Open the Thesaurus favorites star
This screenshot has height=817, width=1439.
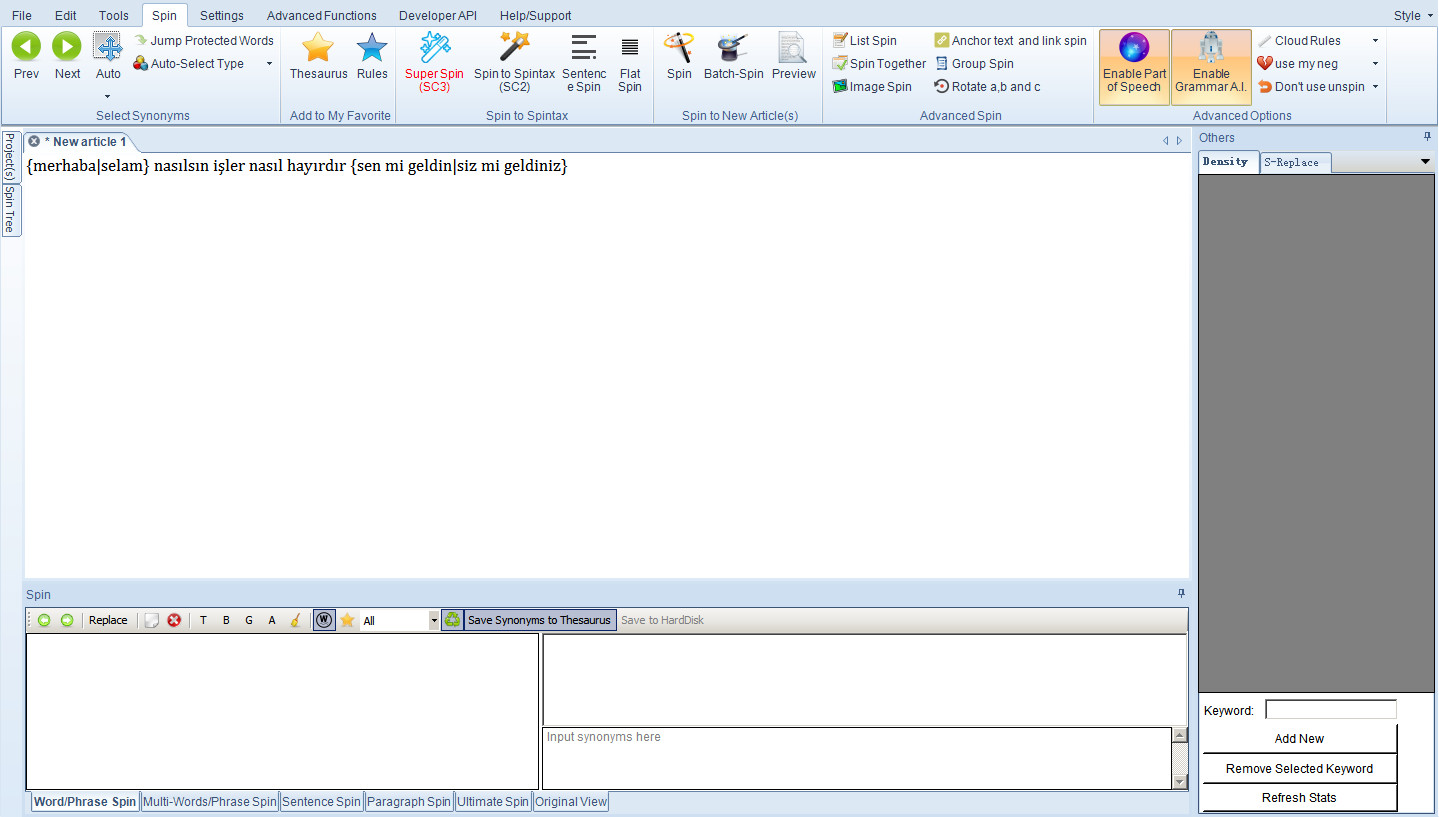pyautogui.click(x=318, y=48)
